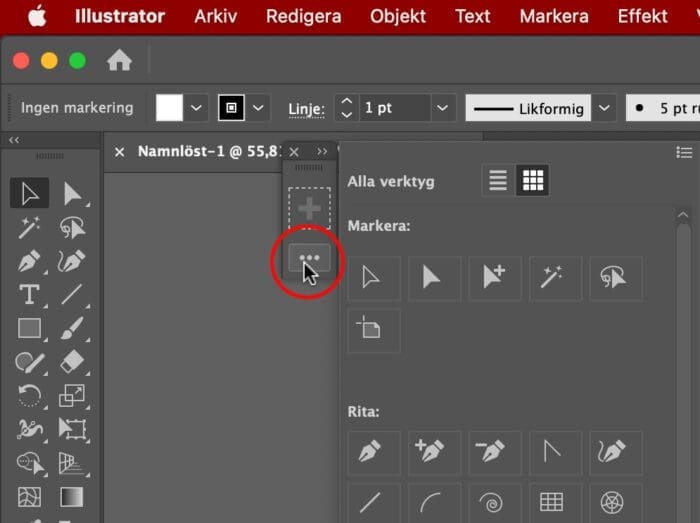Image resolution: width=700 pixels, height=523 pixels.
Task: Open the Markera menu
Action: tap(554, 17)
